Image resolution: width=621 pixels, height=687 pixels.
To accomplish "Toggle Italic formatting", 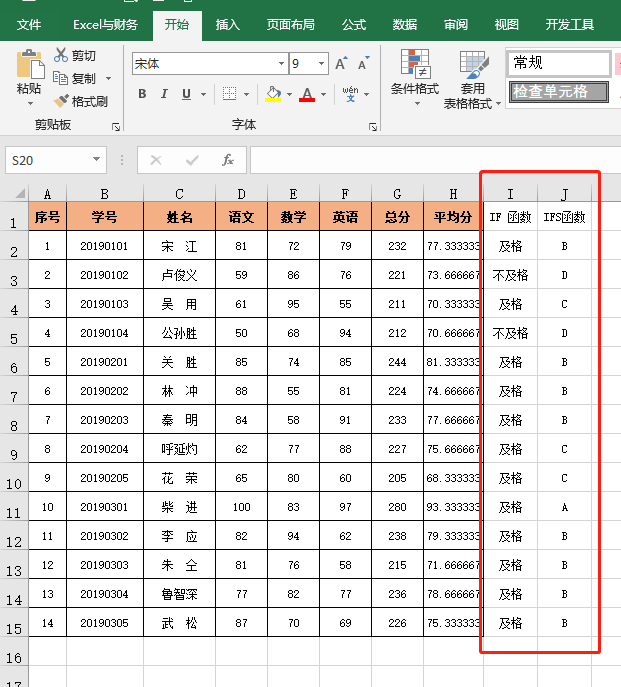I will pyautogui.click(x=164, y=94).
